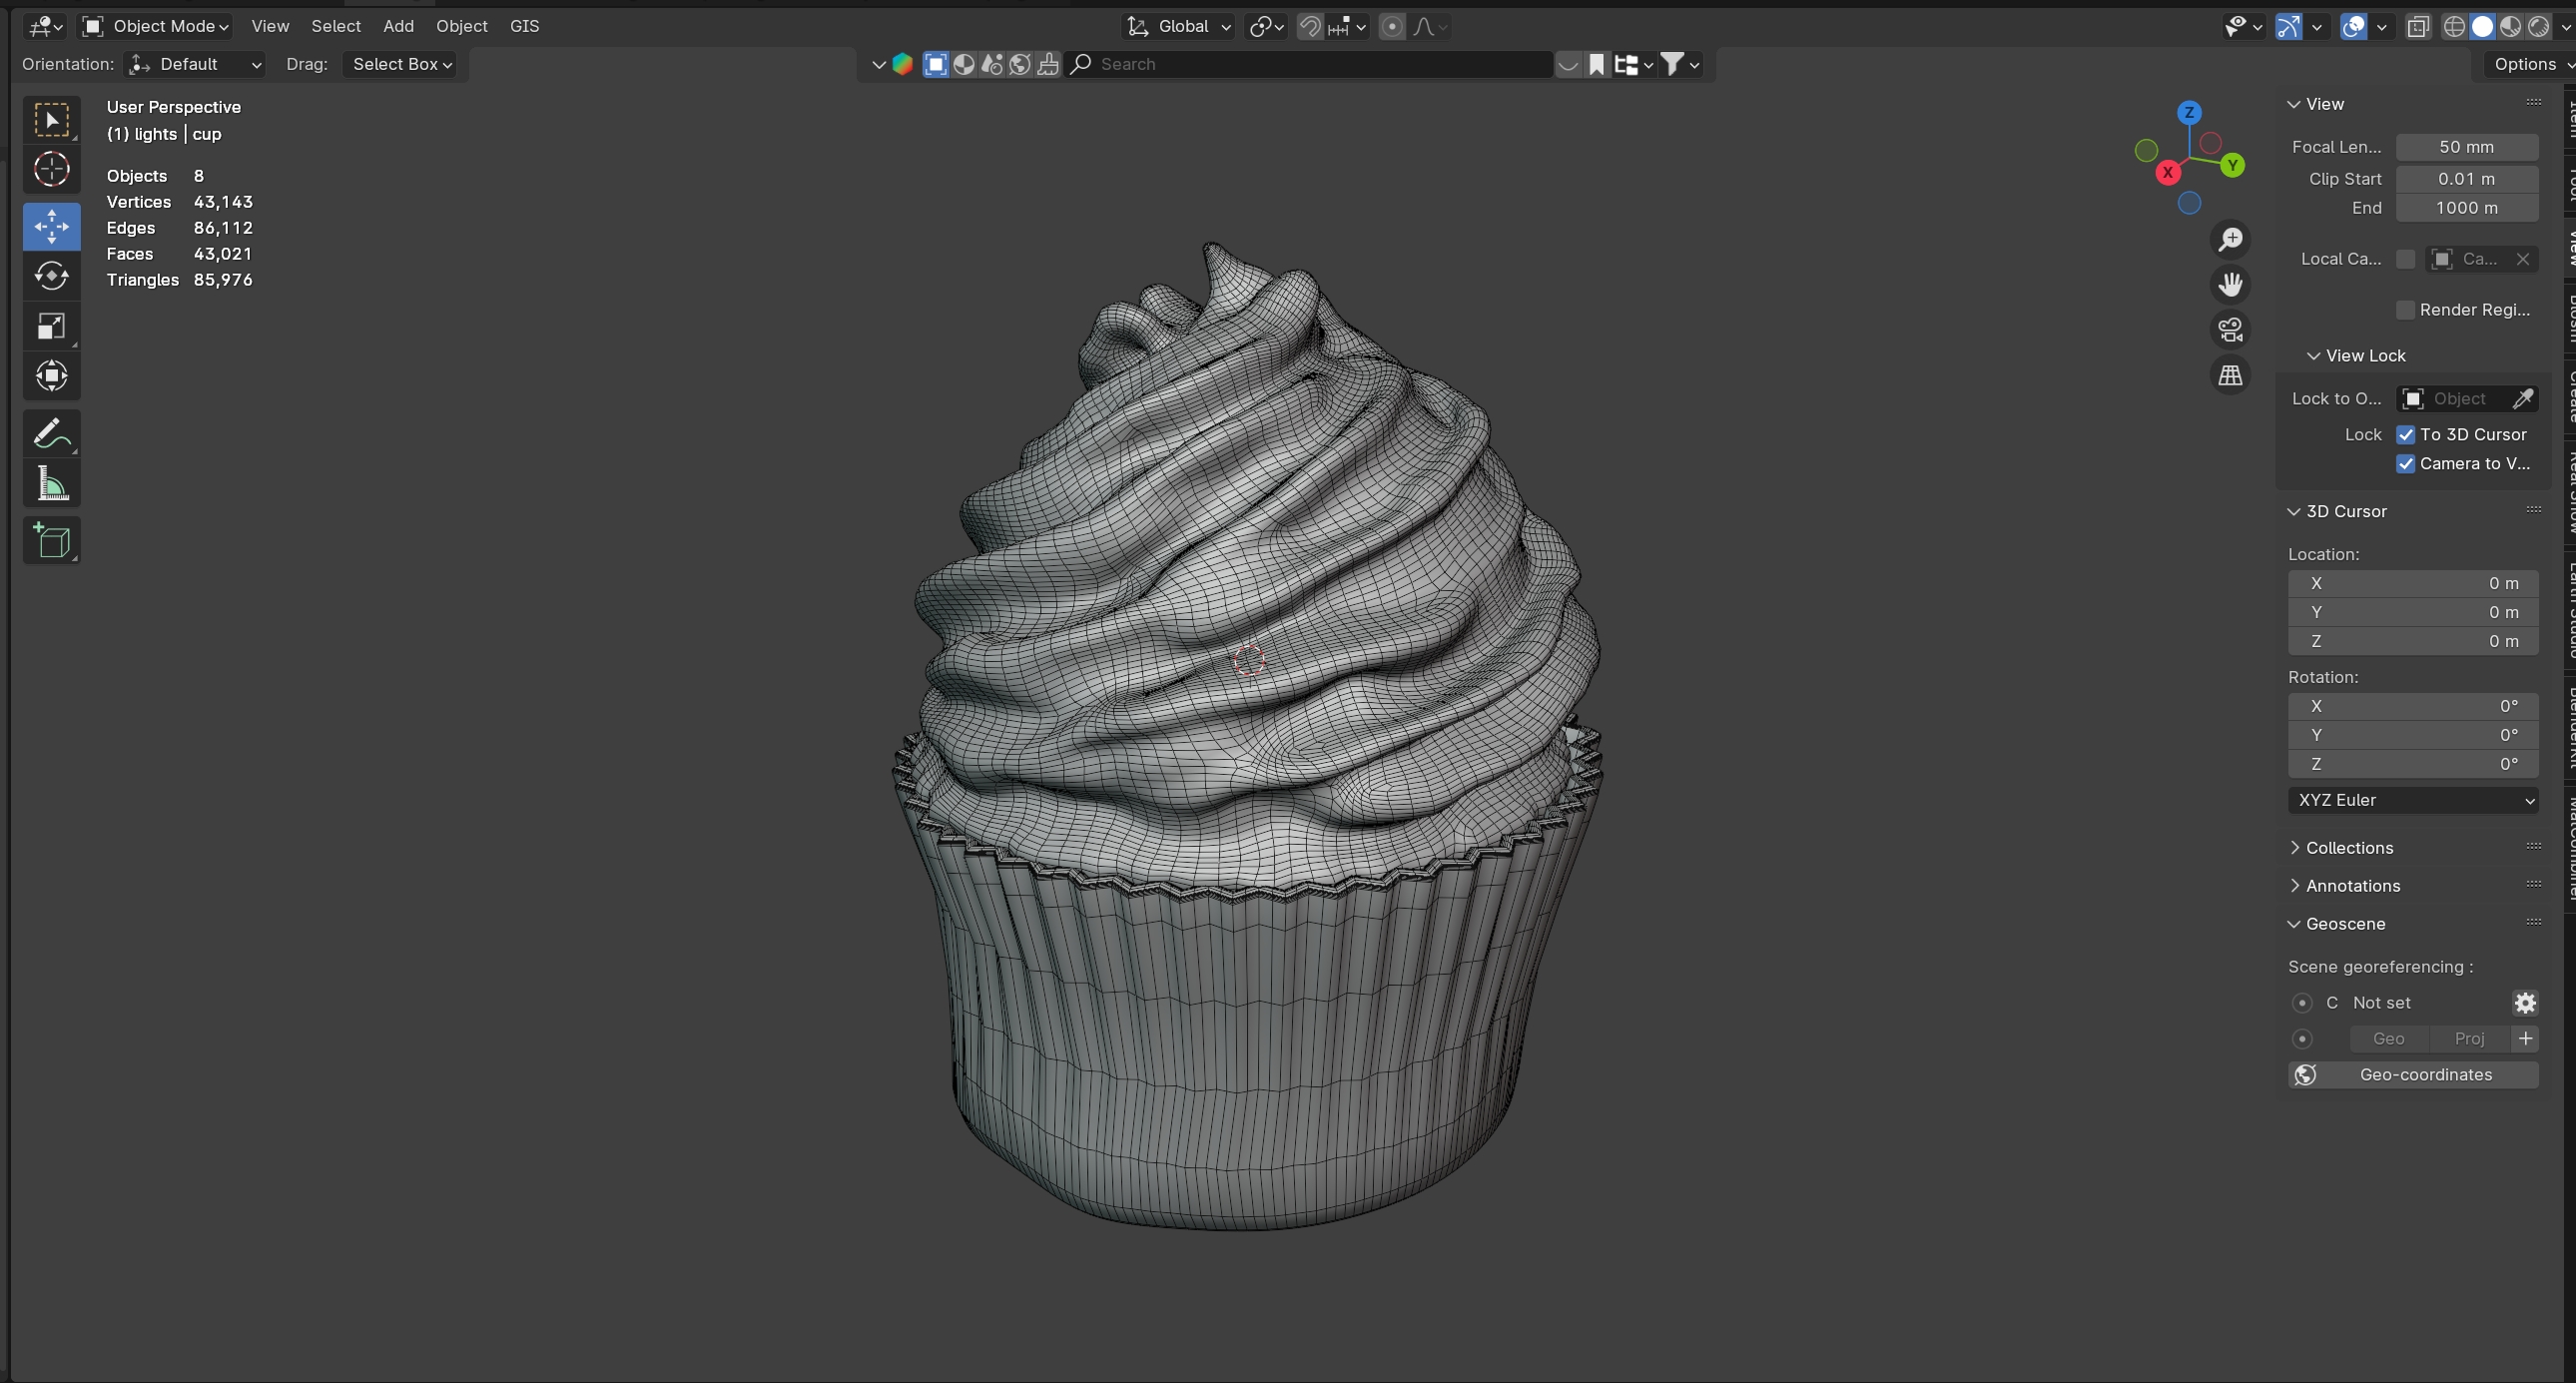Select the Scale tool
The height and width of the screenshot is (1383, 2576).
[x=51, y=326]
